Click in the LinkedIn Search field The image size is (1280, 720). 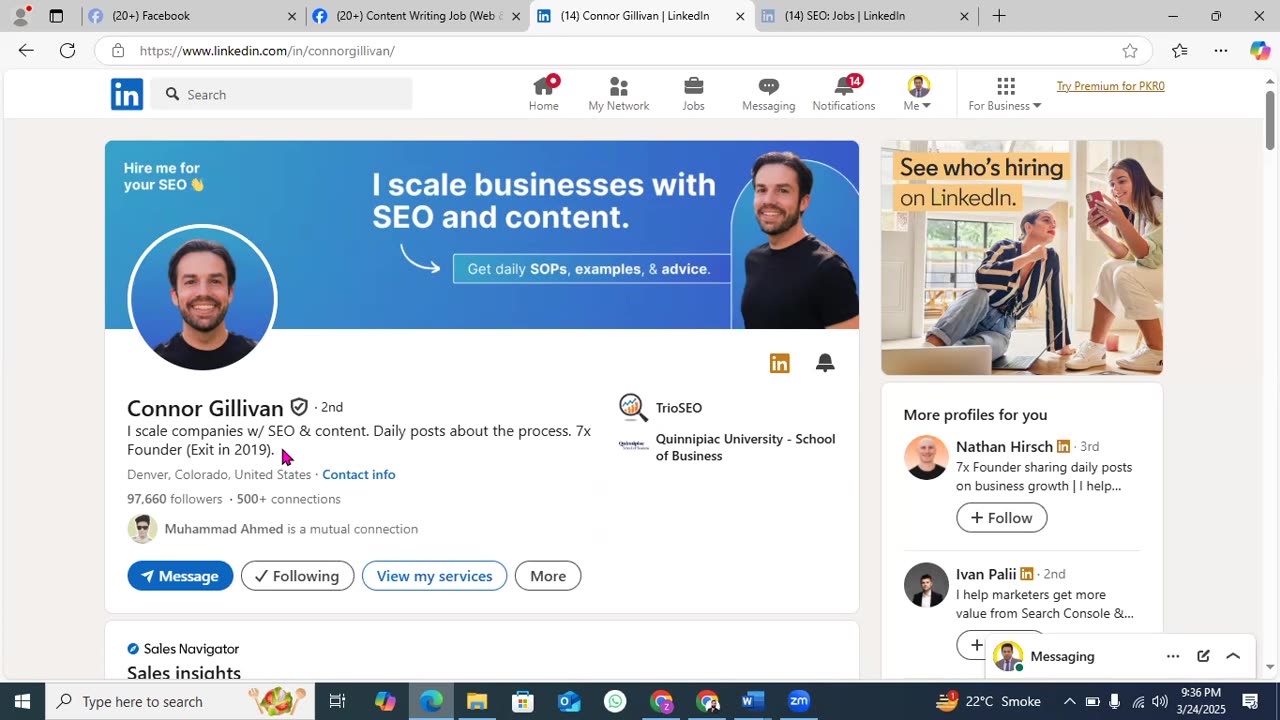point(282,94)
